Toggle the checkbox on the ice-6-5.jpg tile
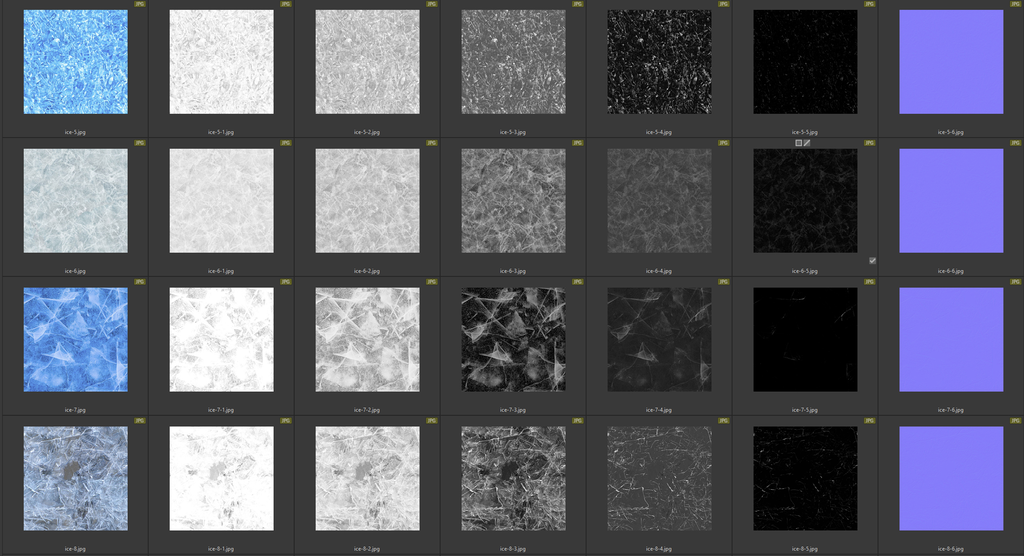This screenshot has height=556, width=1024. coord(872,260)
